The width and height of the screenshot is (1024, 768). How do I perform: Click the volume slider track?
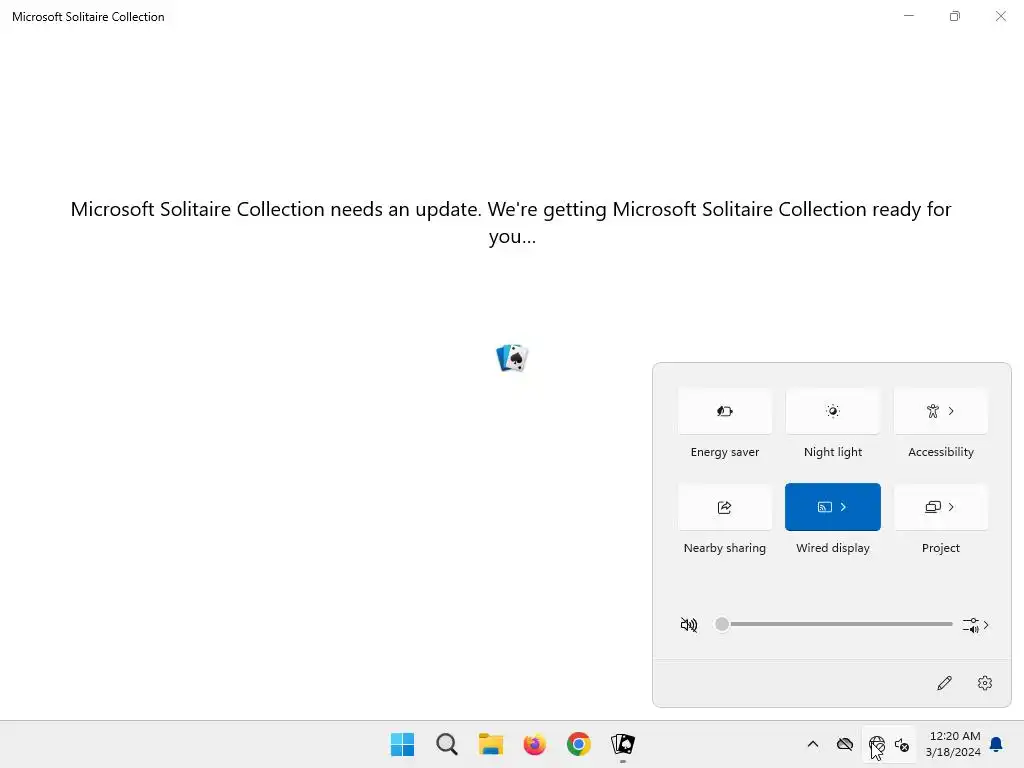click(835, 624)
